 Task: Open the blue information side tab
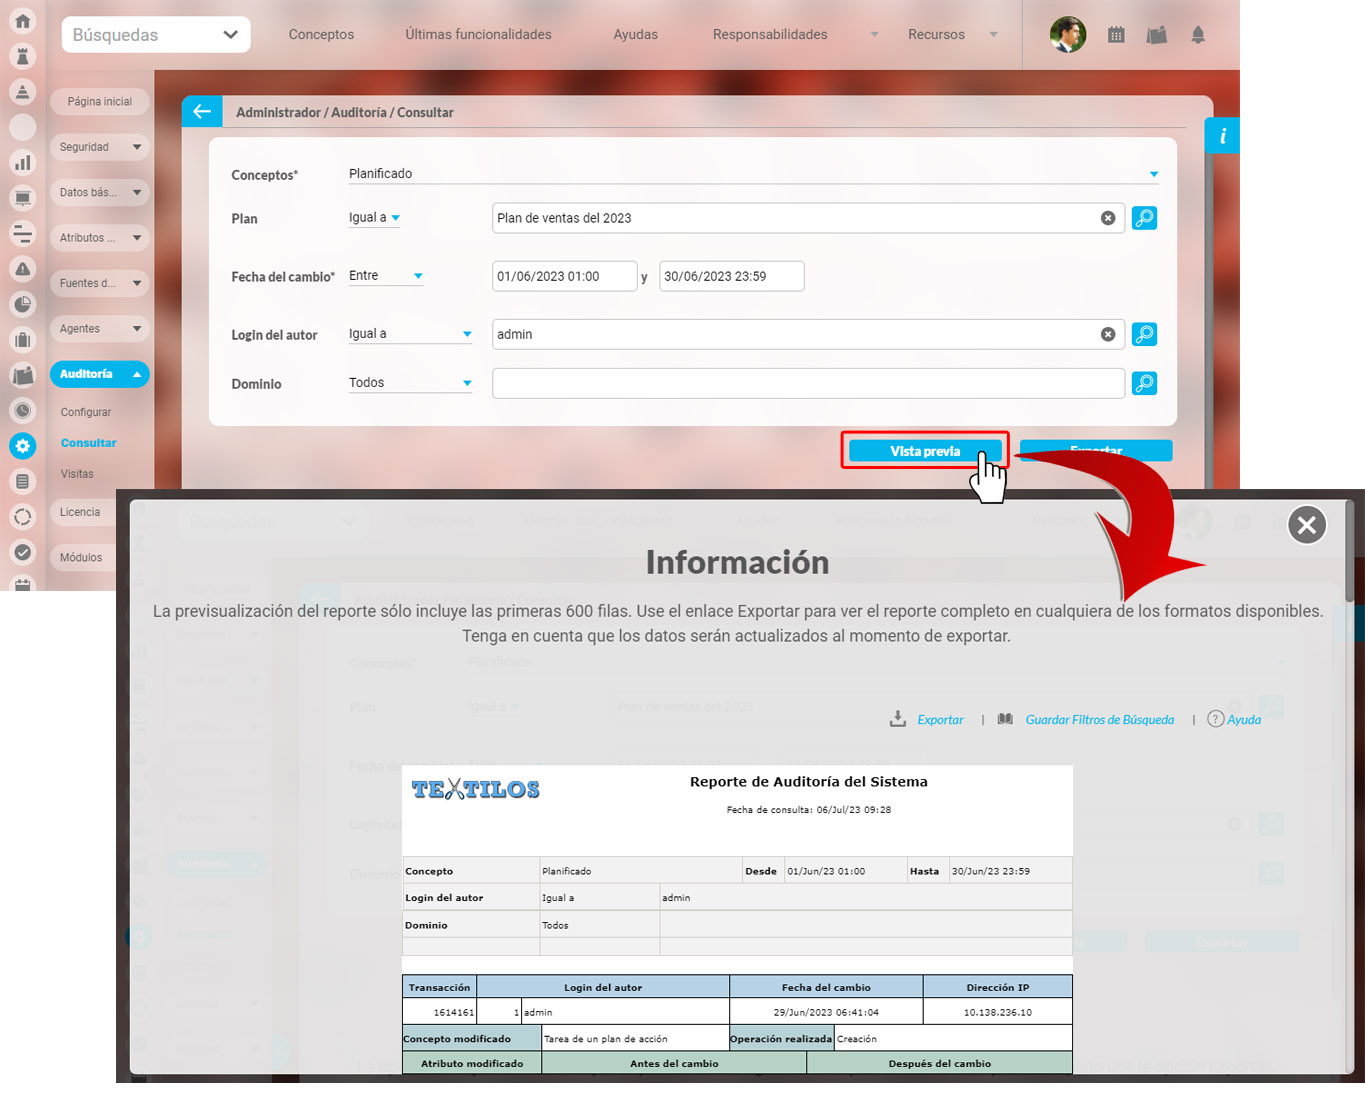click(x=1222, y=136)
